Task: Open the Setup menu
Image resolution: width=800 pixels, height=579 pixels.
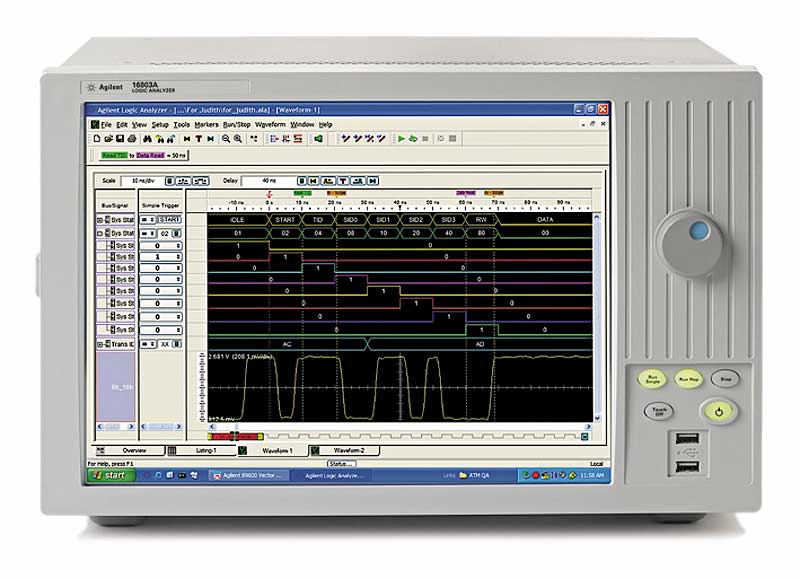Action: coord(160,124)
